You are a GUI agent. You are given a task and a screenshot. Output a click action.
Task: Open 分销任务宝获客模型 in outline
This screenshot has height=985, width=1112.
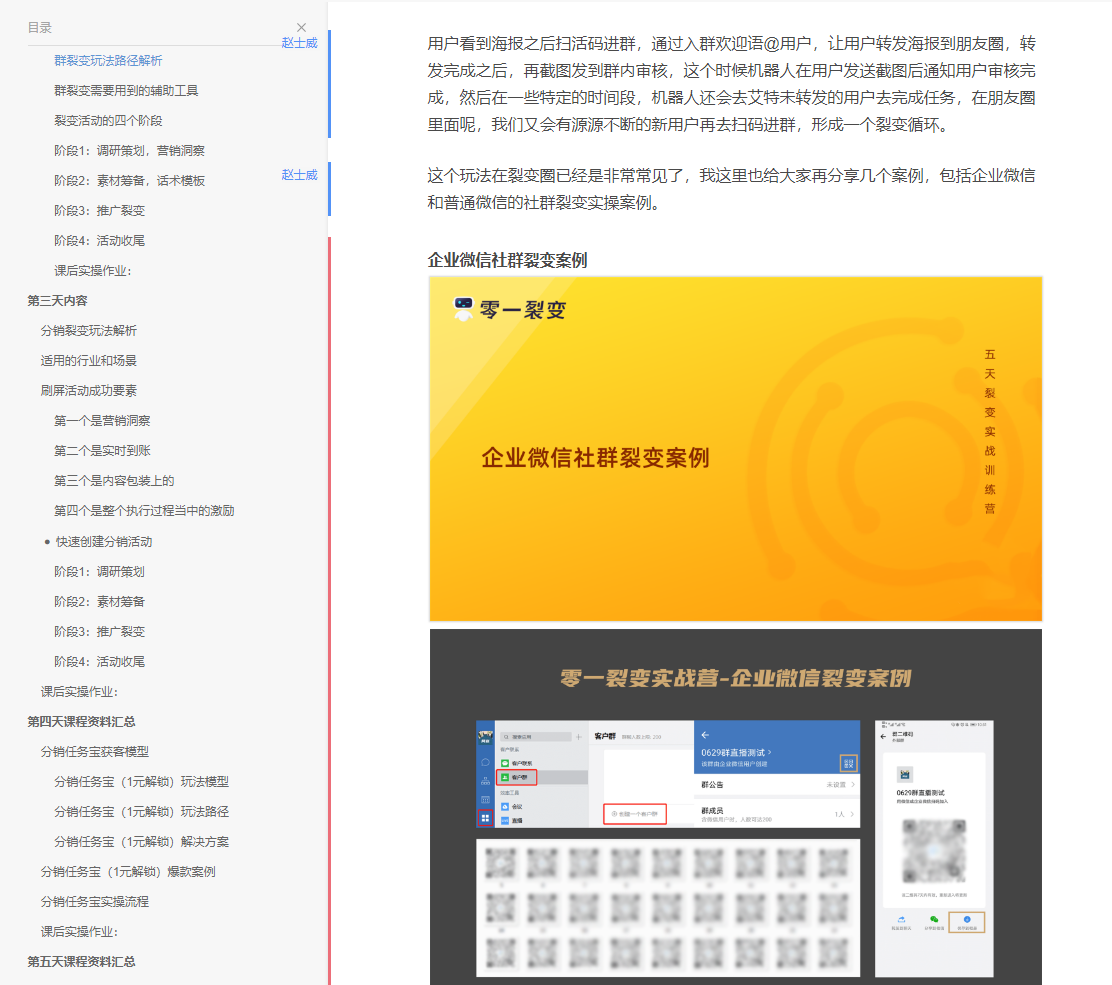[x=95, y=752]
